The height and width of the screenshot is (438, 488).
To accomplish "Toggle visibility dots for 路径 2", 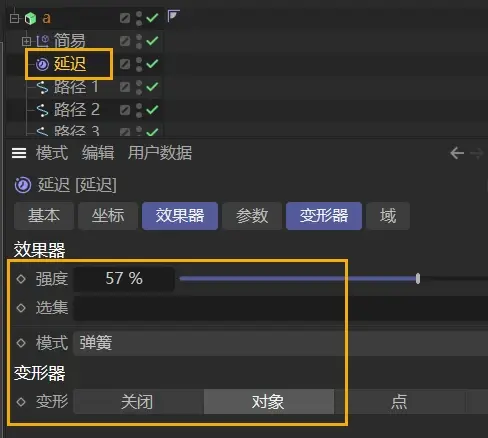I will click(x=139, y=110).
